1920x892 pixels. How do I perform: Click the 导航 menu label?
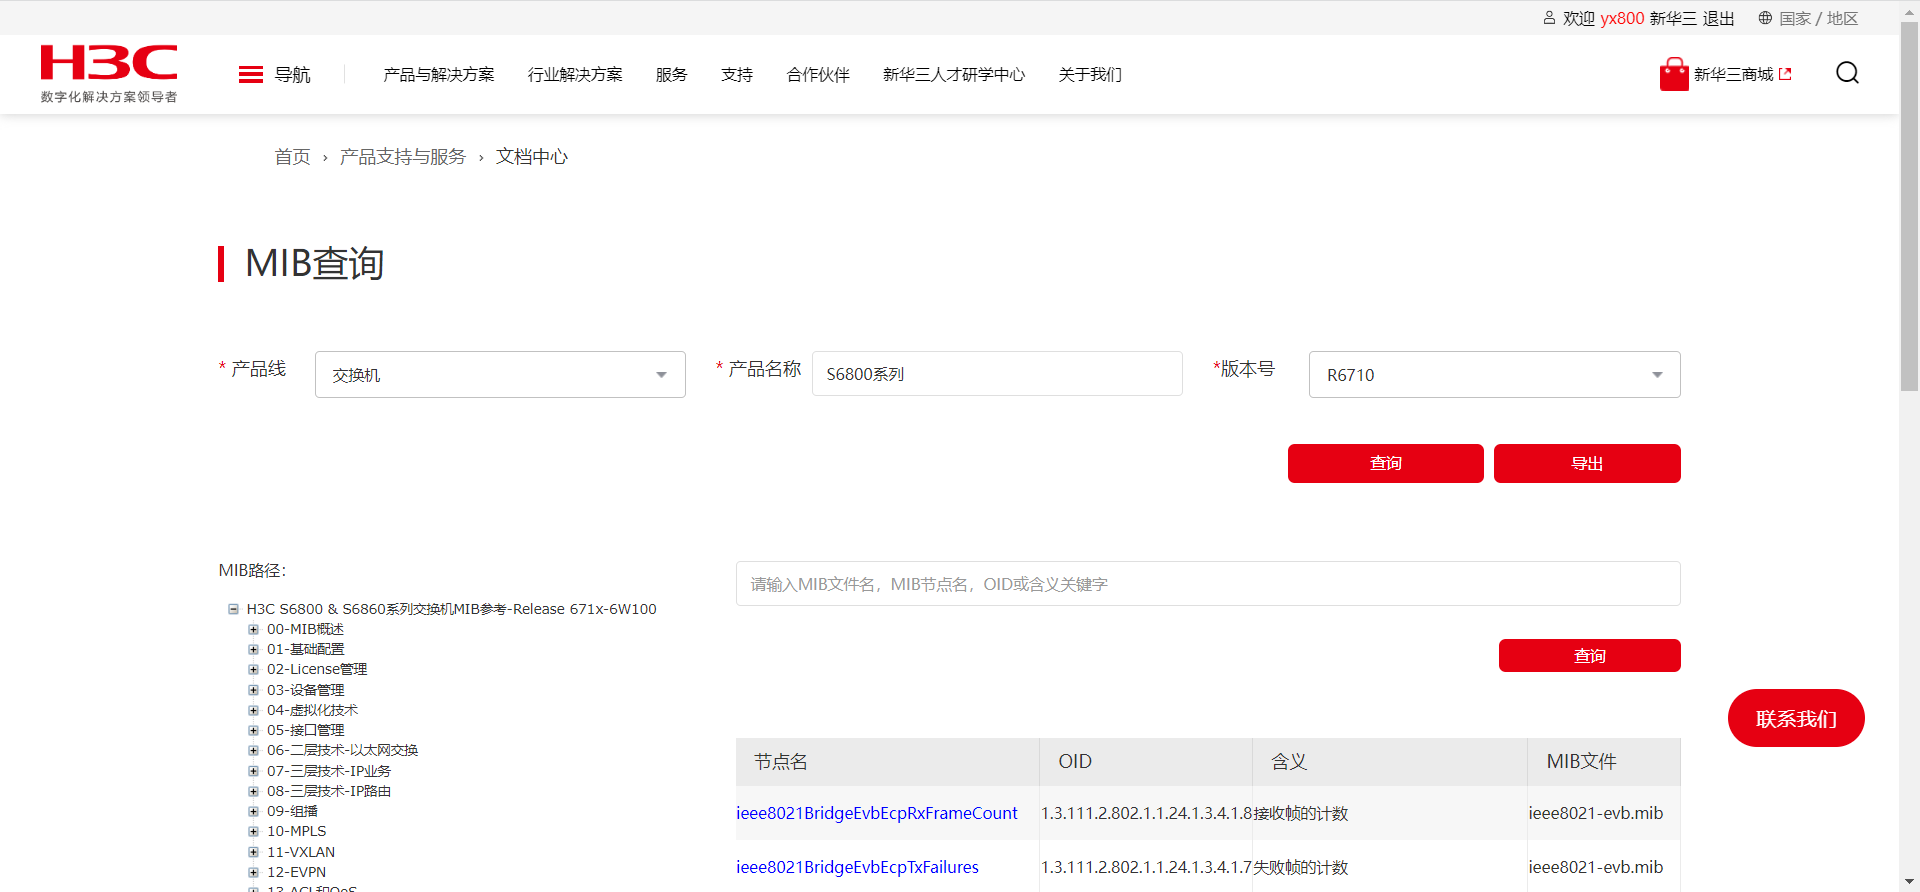pos(292,75)
